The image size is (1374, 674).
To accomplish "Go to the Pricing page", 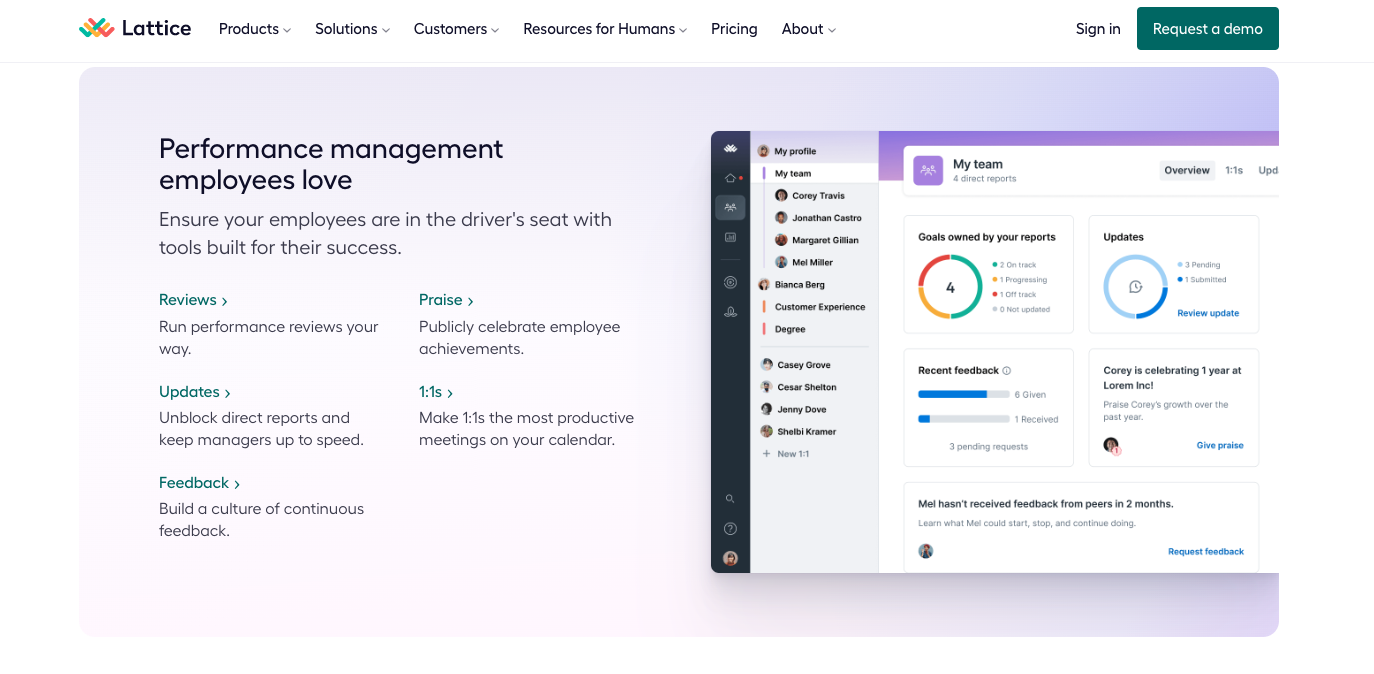I will click(734, 29).
